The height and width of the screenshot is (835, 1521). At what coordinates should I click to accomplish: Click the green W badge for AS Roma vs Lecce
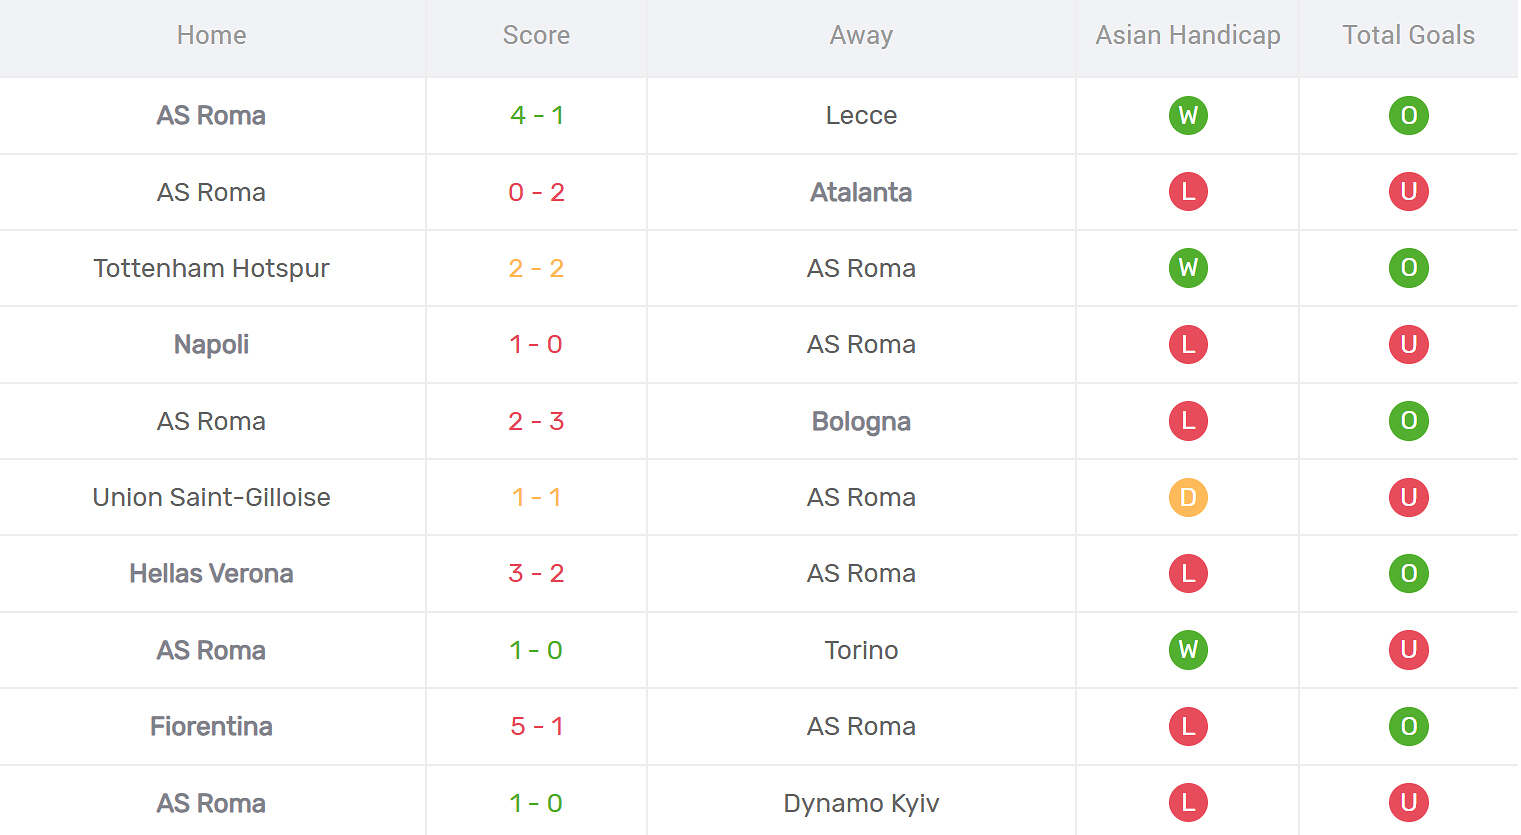(x=1187, y=115)
